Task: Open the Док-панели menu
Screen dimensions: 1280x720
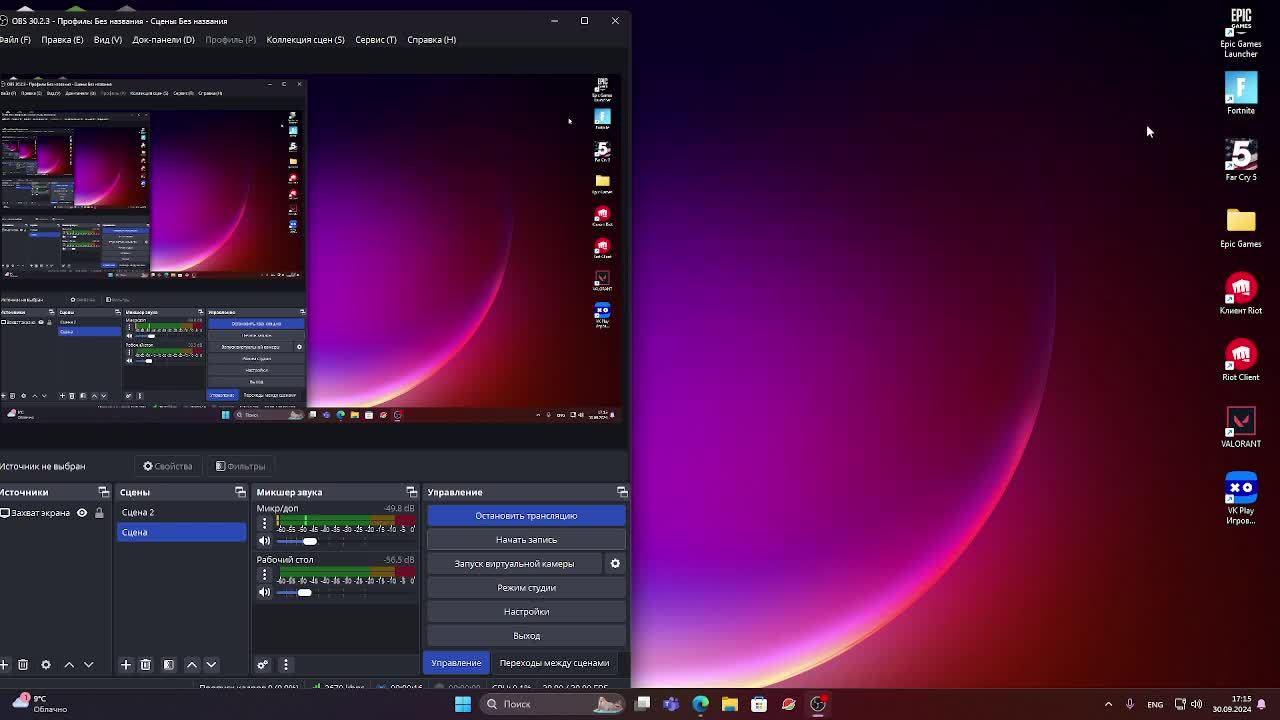Action: click(163, 40)
